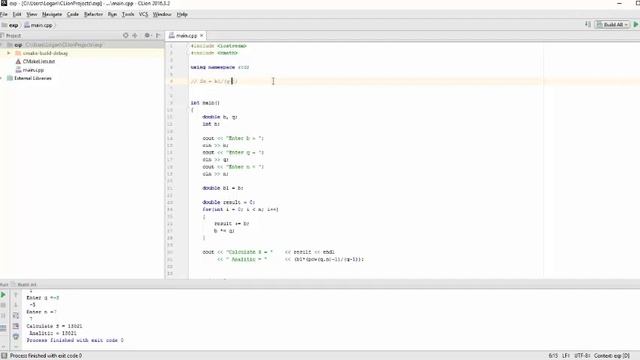Click the for loop line in editor

[x=240, y=209]
